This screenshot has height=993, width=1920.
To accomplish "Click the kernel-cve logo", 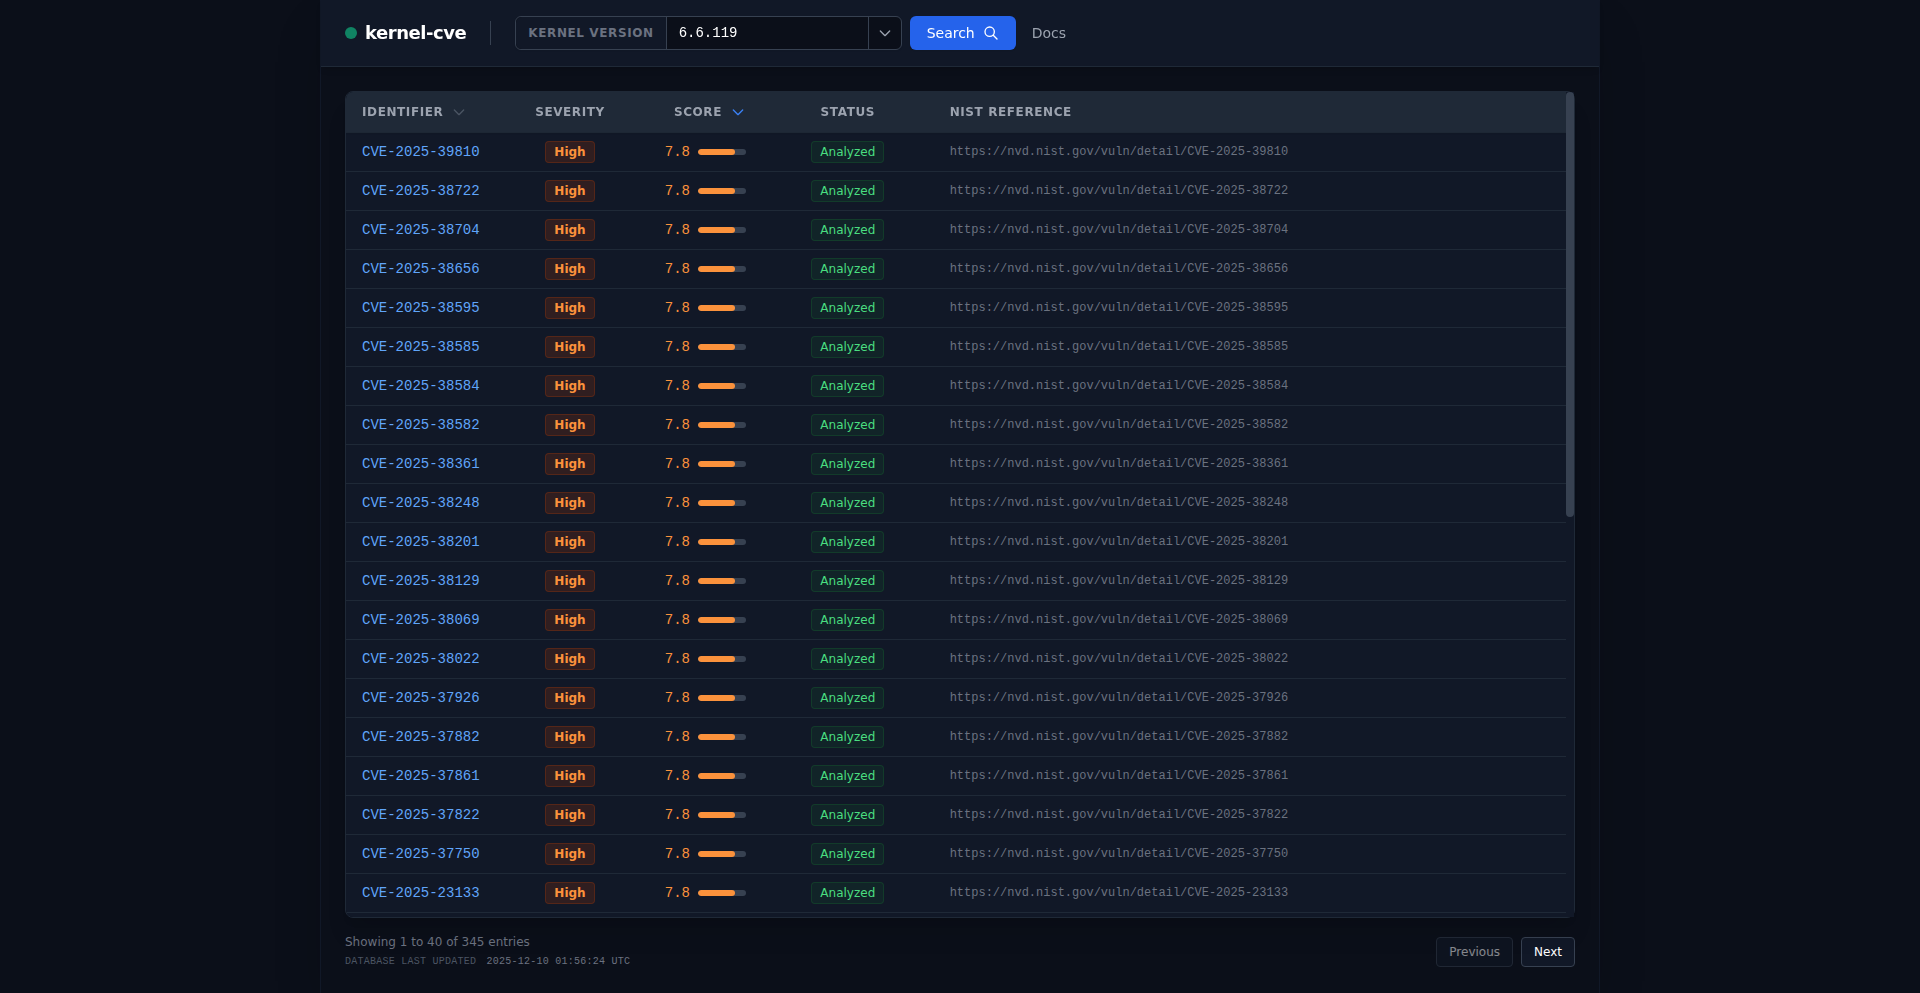I will tap(415, 32).
